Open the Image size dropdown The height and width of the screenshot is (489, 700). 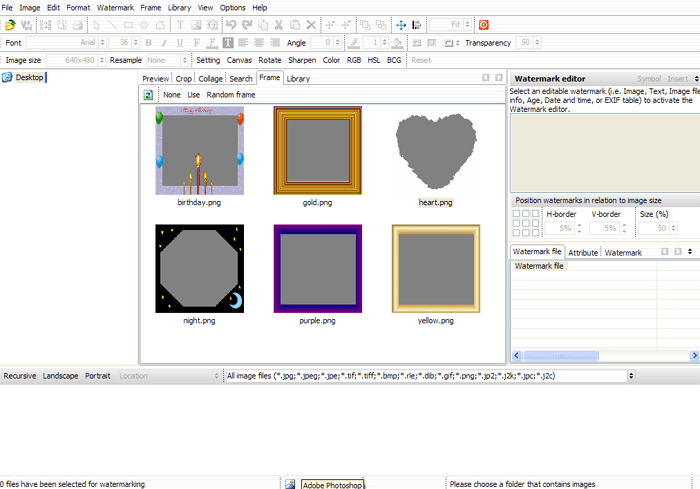102,60
